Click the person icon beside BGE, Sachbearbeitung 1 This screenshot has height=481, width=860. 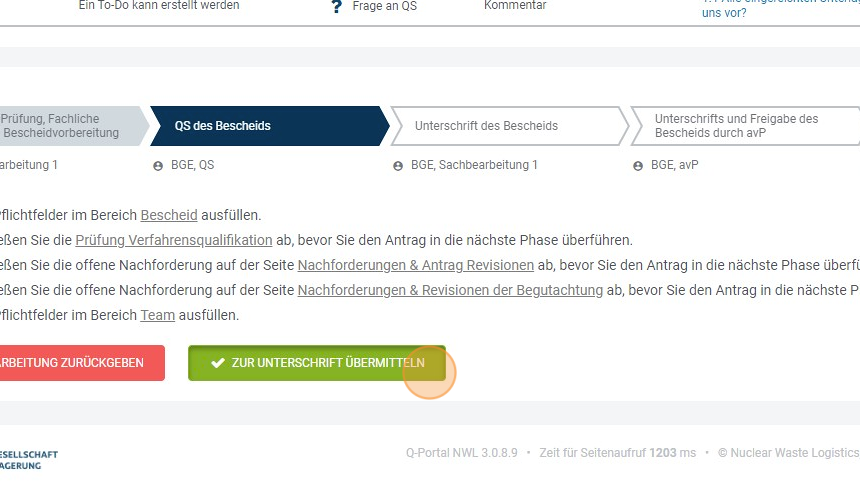398,166
